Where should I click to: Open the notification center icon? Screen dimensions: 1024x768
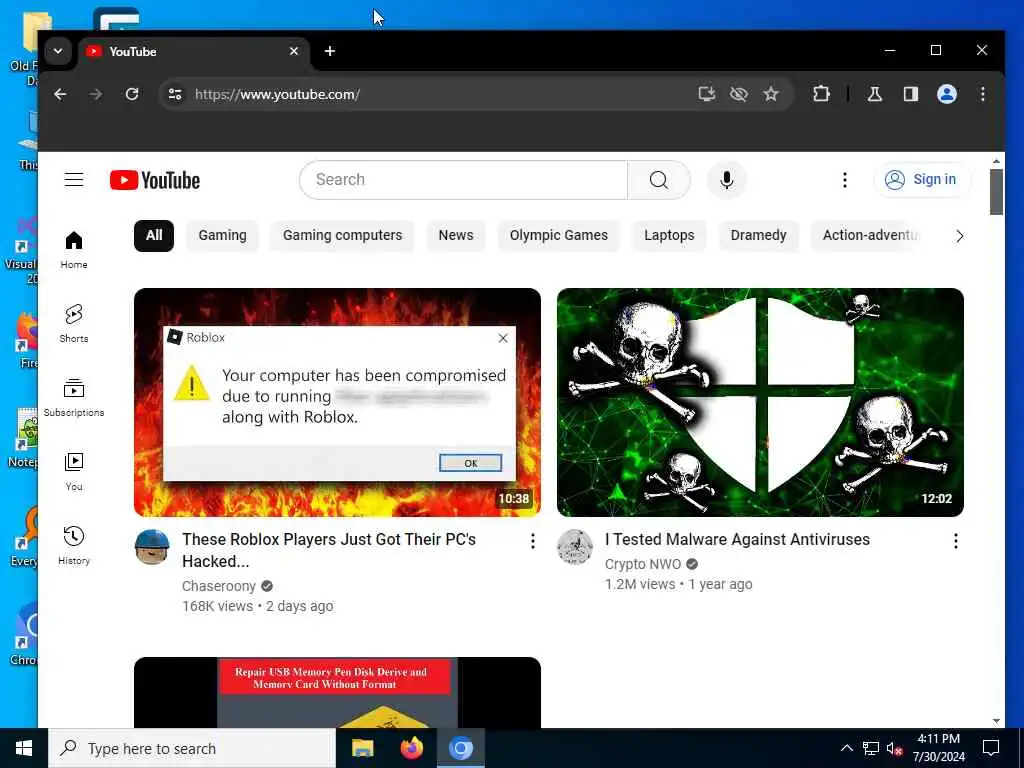click(x=991, y=748)
